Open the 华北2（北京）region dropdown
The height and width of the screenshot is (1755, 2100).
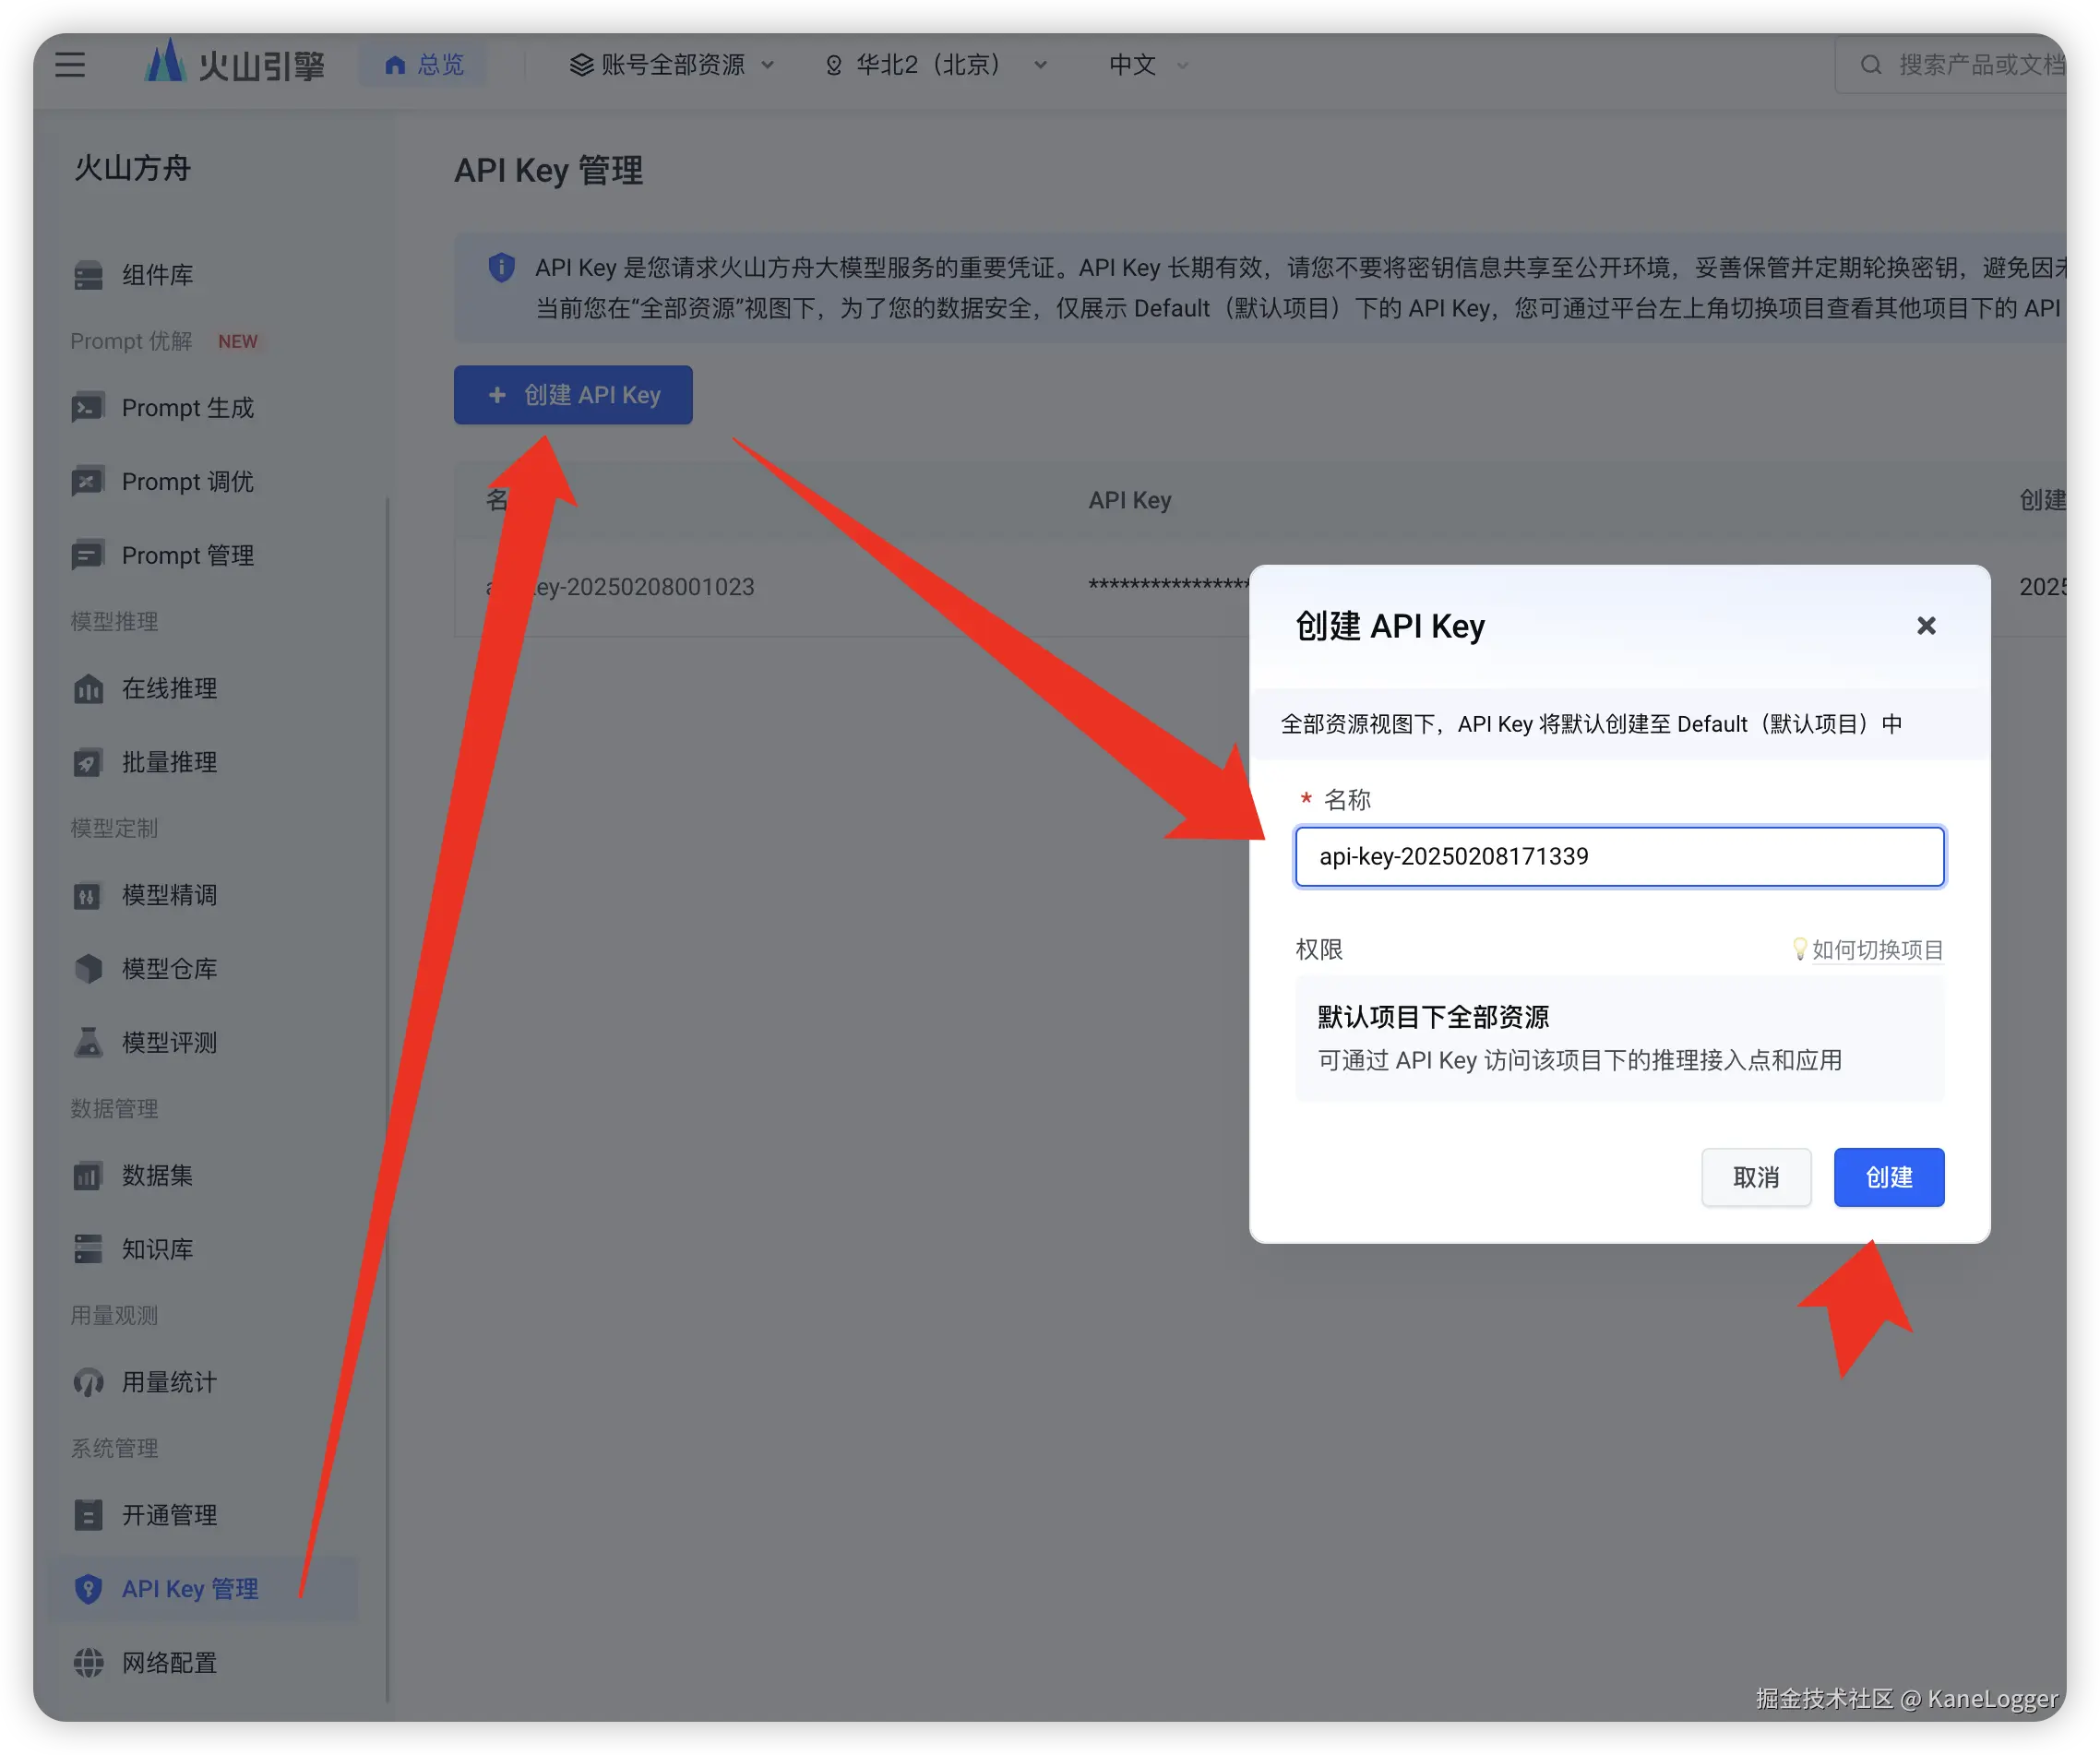coord(936,65)
